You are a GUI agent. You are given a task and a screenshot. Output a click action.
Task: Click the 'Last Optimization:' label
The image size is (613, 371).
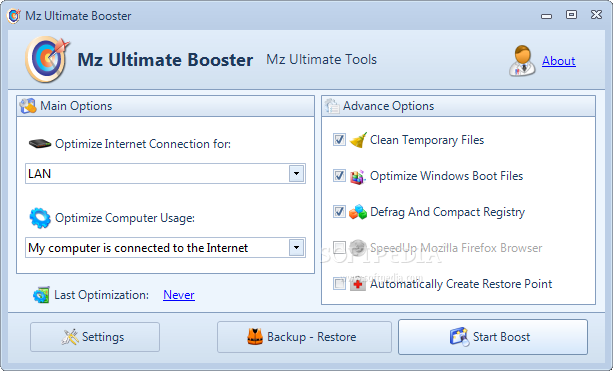[102, 295]
